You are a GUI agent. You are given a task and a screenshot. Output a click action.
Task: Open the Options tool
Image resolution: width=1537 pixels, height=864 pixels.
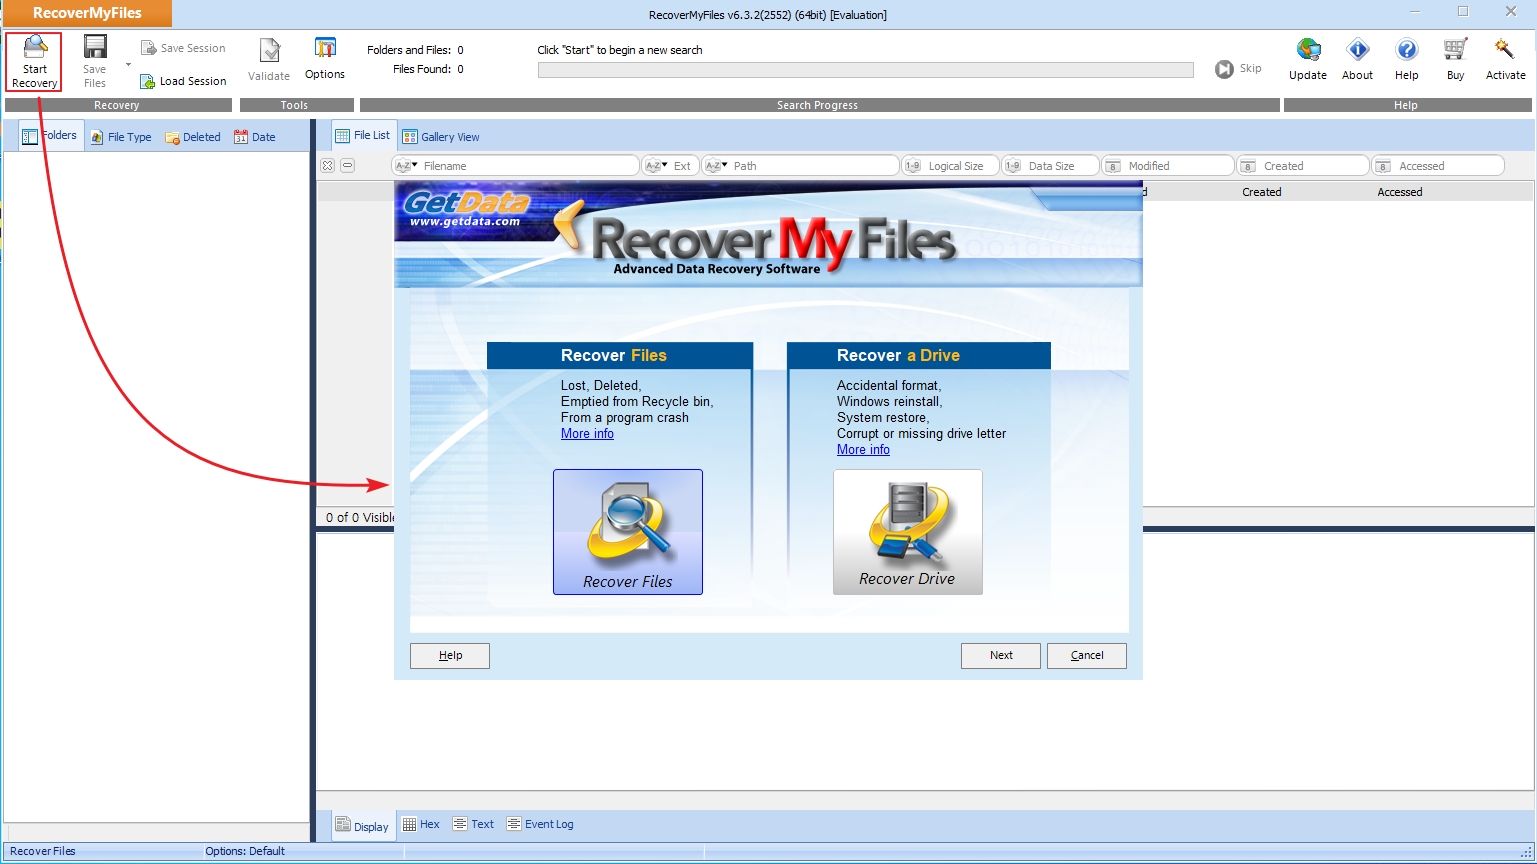[325, 60]
